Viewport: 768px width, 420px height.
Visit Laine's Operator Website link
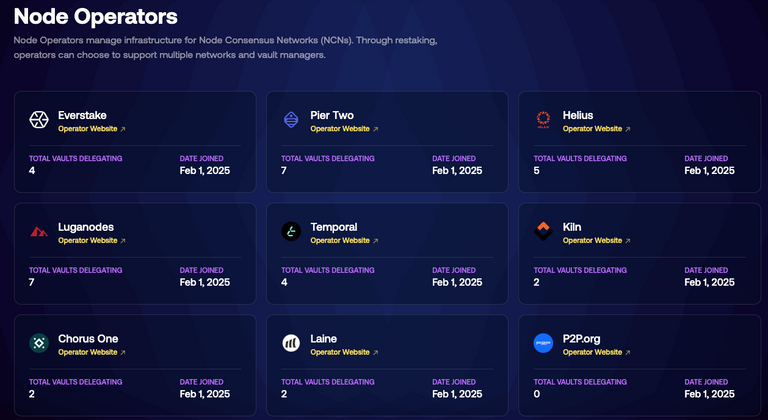[343, 353]
